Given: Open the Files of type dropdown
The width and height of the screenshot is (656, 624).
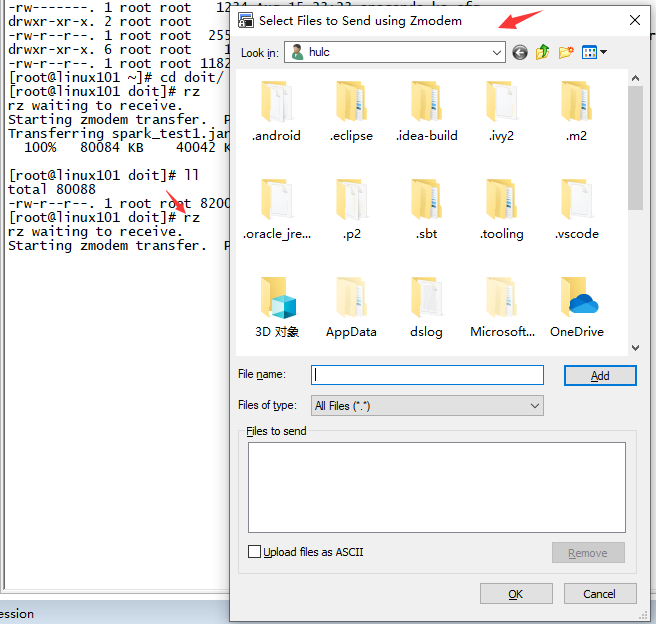Looking at the screenshot, I should (427, 406).
